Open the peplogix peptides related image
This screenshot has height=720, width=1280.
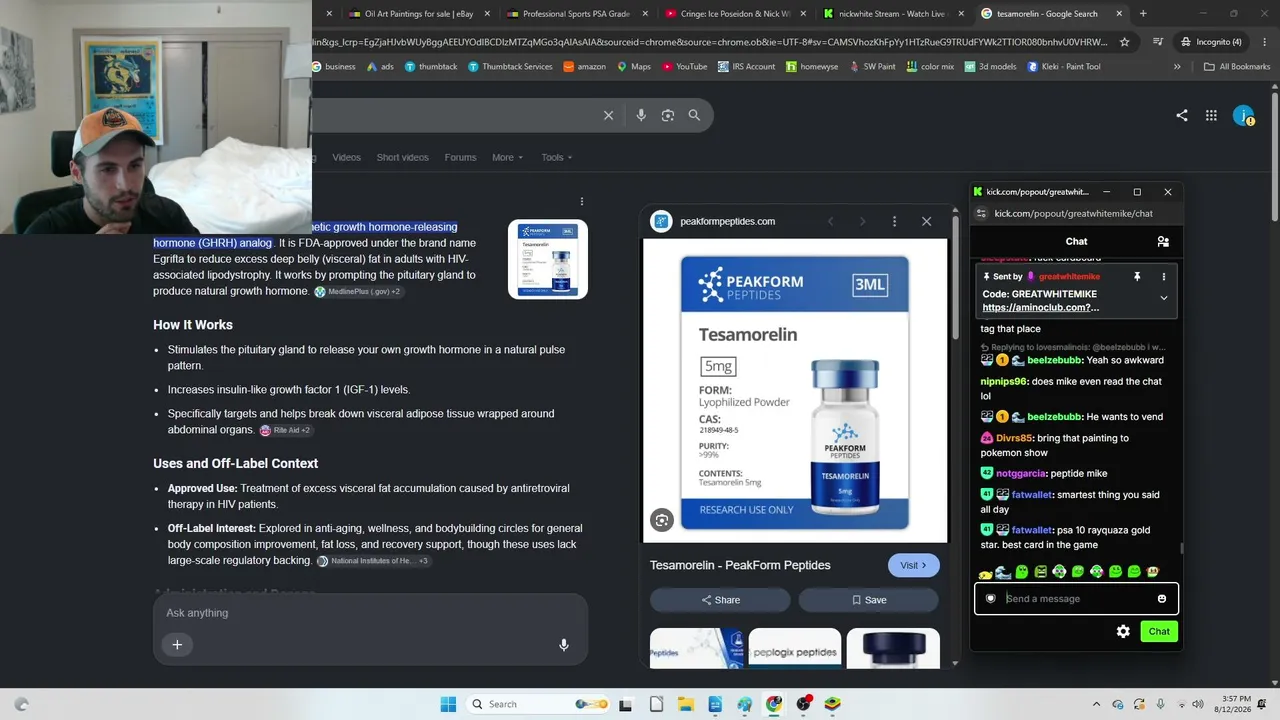[795, 648]
